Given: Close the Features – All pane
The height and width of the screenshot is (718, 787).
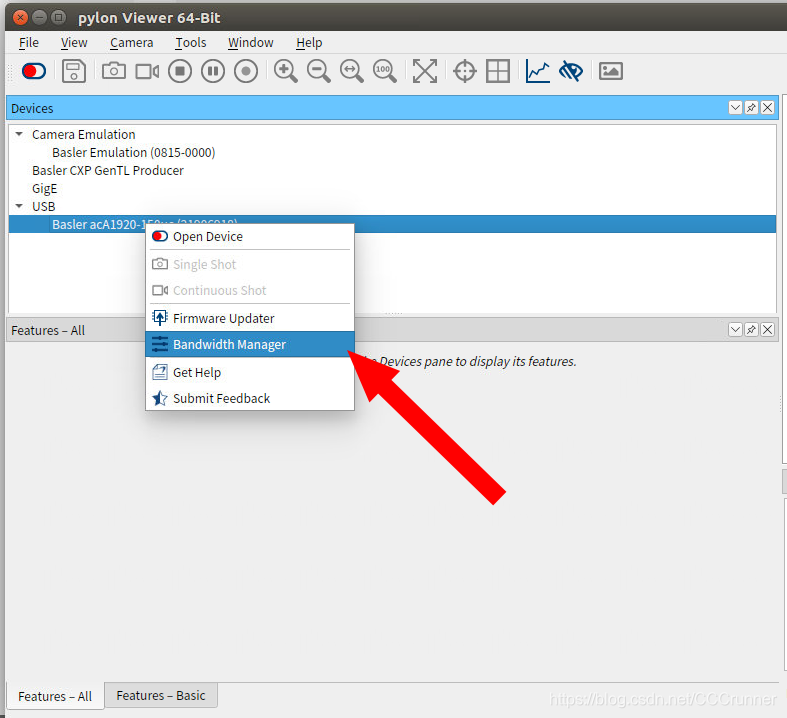Looking at the screenshot, I should coord(767,330).
